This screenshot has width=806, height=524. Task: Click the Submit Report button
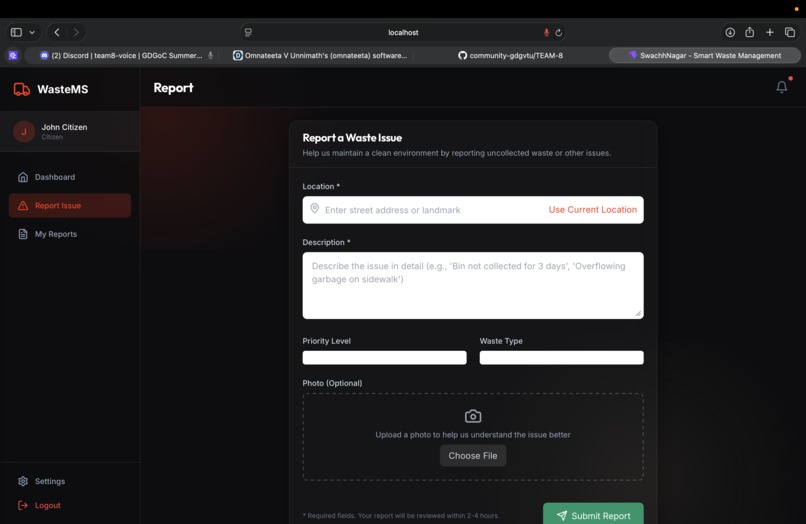tap(593, 514)
